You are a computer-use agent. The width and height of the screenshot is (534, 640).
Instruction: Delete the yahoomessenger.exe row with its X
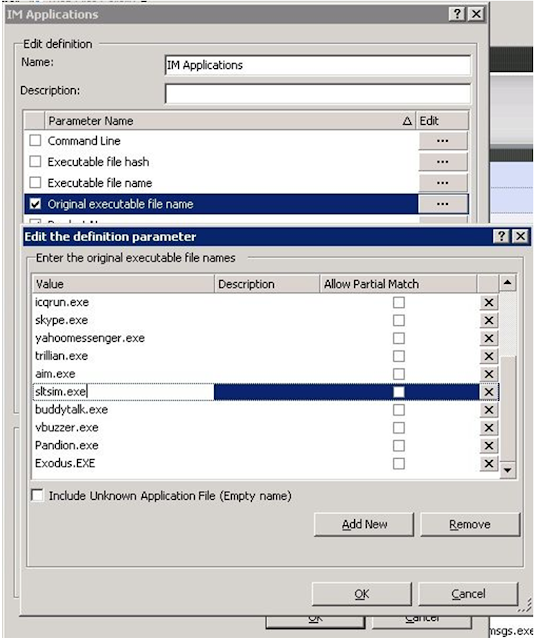tap(489, 338)
